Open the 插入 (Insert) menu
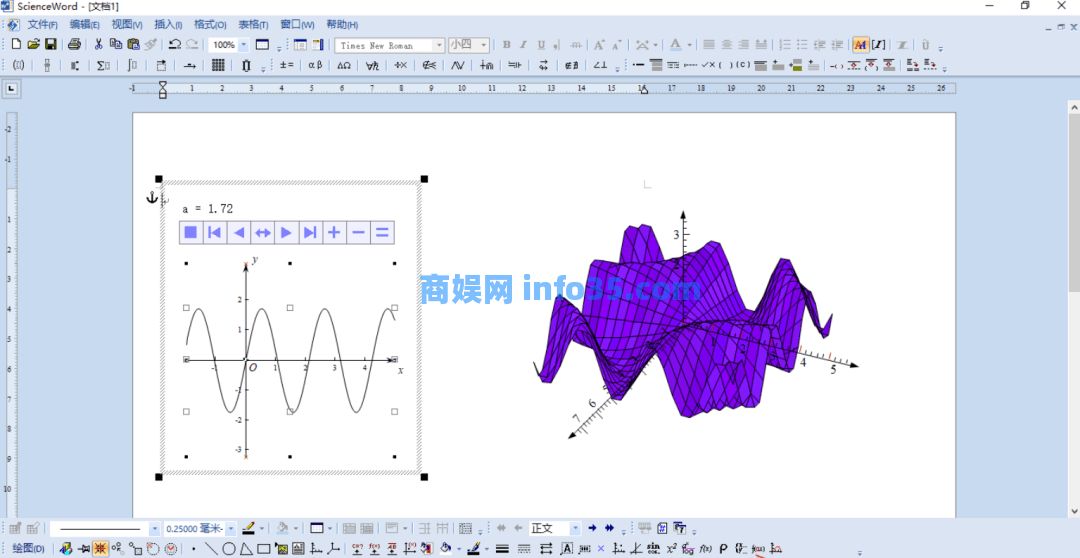 tap(168, 24)
